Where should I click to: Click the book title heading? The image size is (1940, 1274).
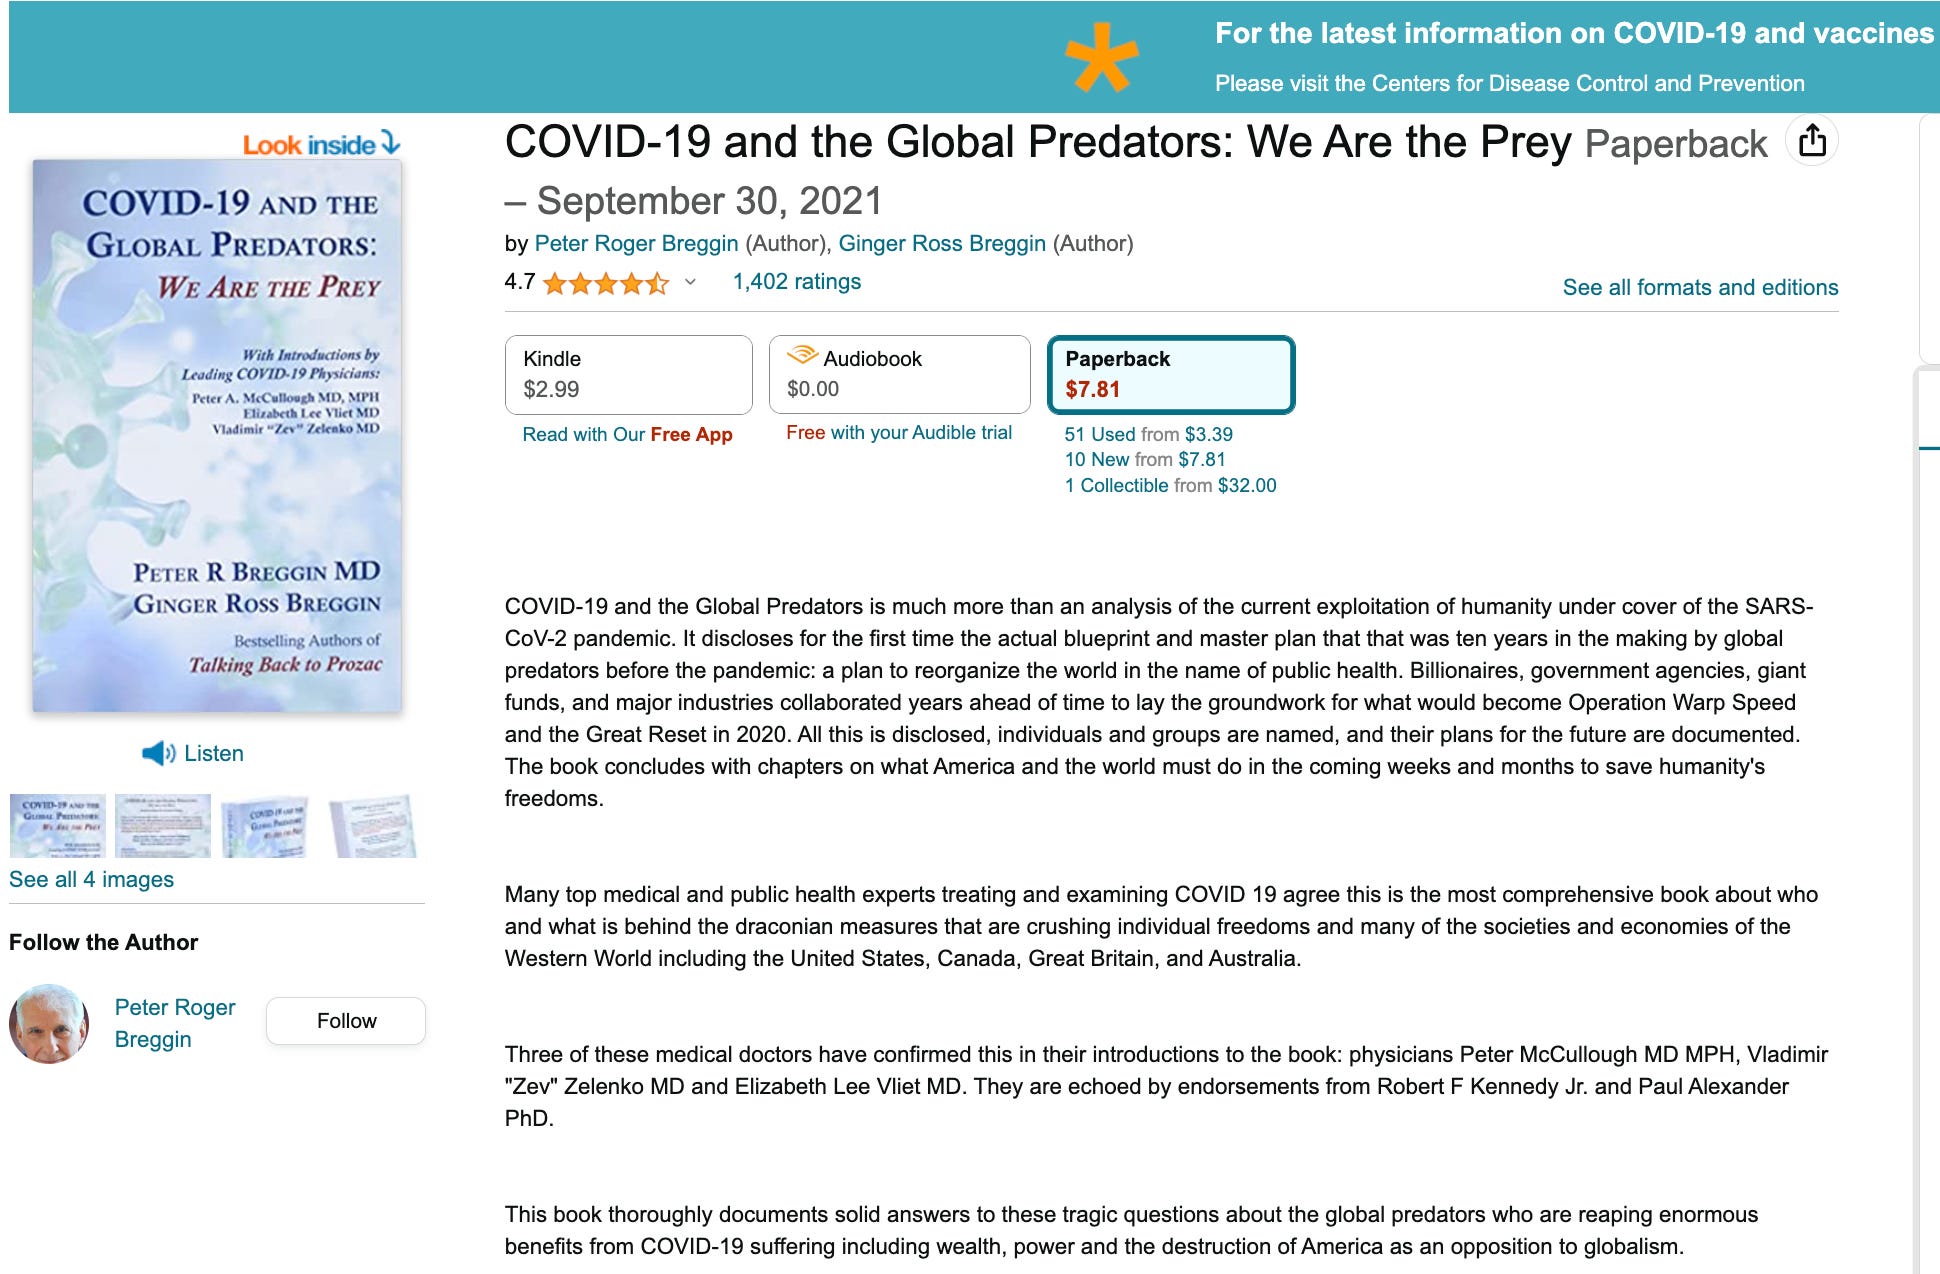[x=1038, y=142]
